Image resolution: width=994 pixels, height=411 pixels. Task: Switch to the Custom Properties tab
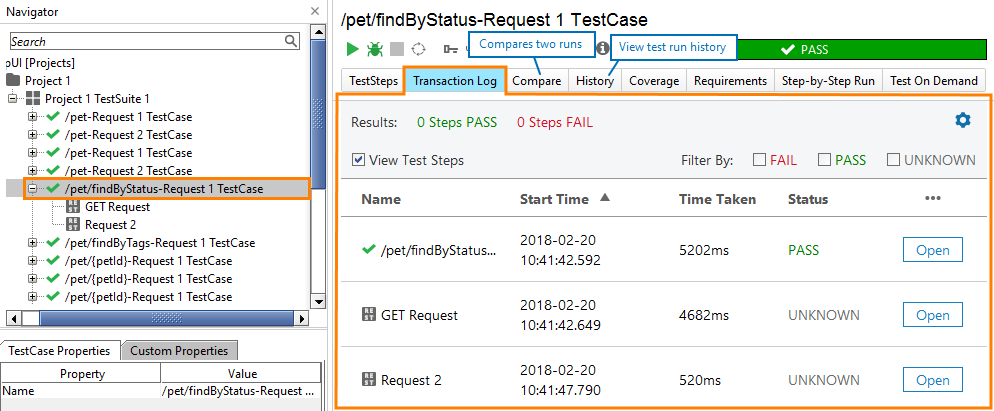click(179, 350)
